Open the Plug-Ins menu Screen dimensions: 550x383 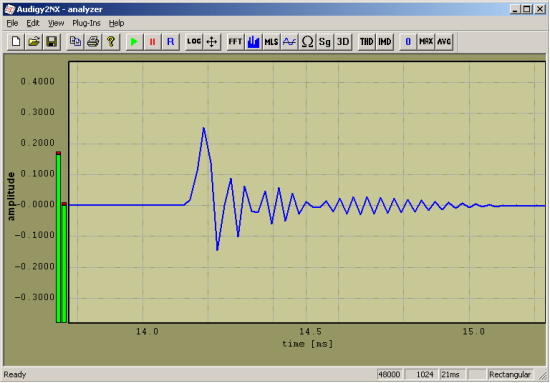[x=86, y=23]
